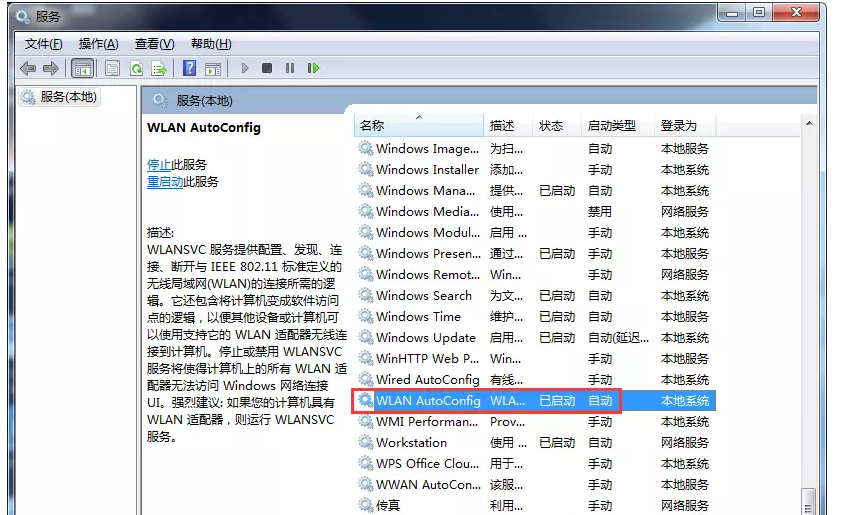Viewport: 841px width, 515px height.
Task: Click 网络服务 login of Workstation row
Action: point(685,443)
